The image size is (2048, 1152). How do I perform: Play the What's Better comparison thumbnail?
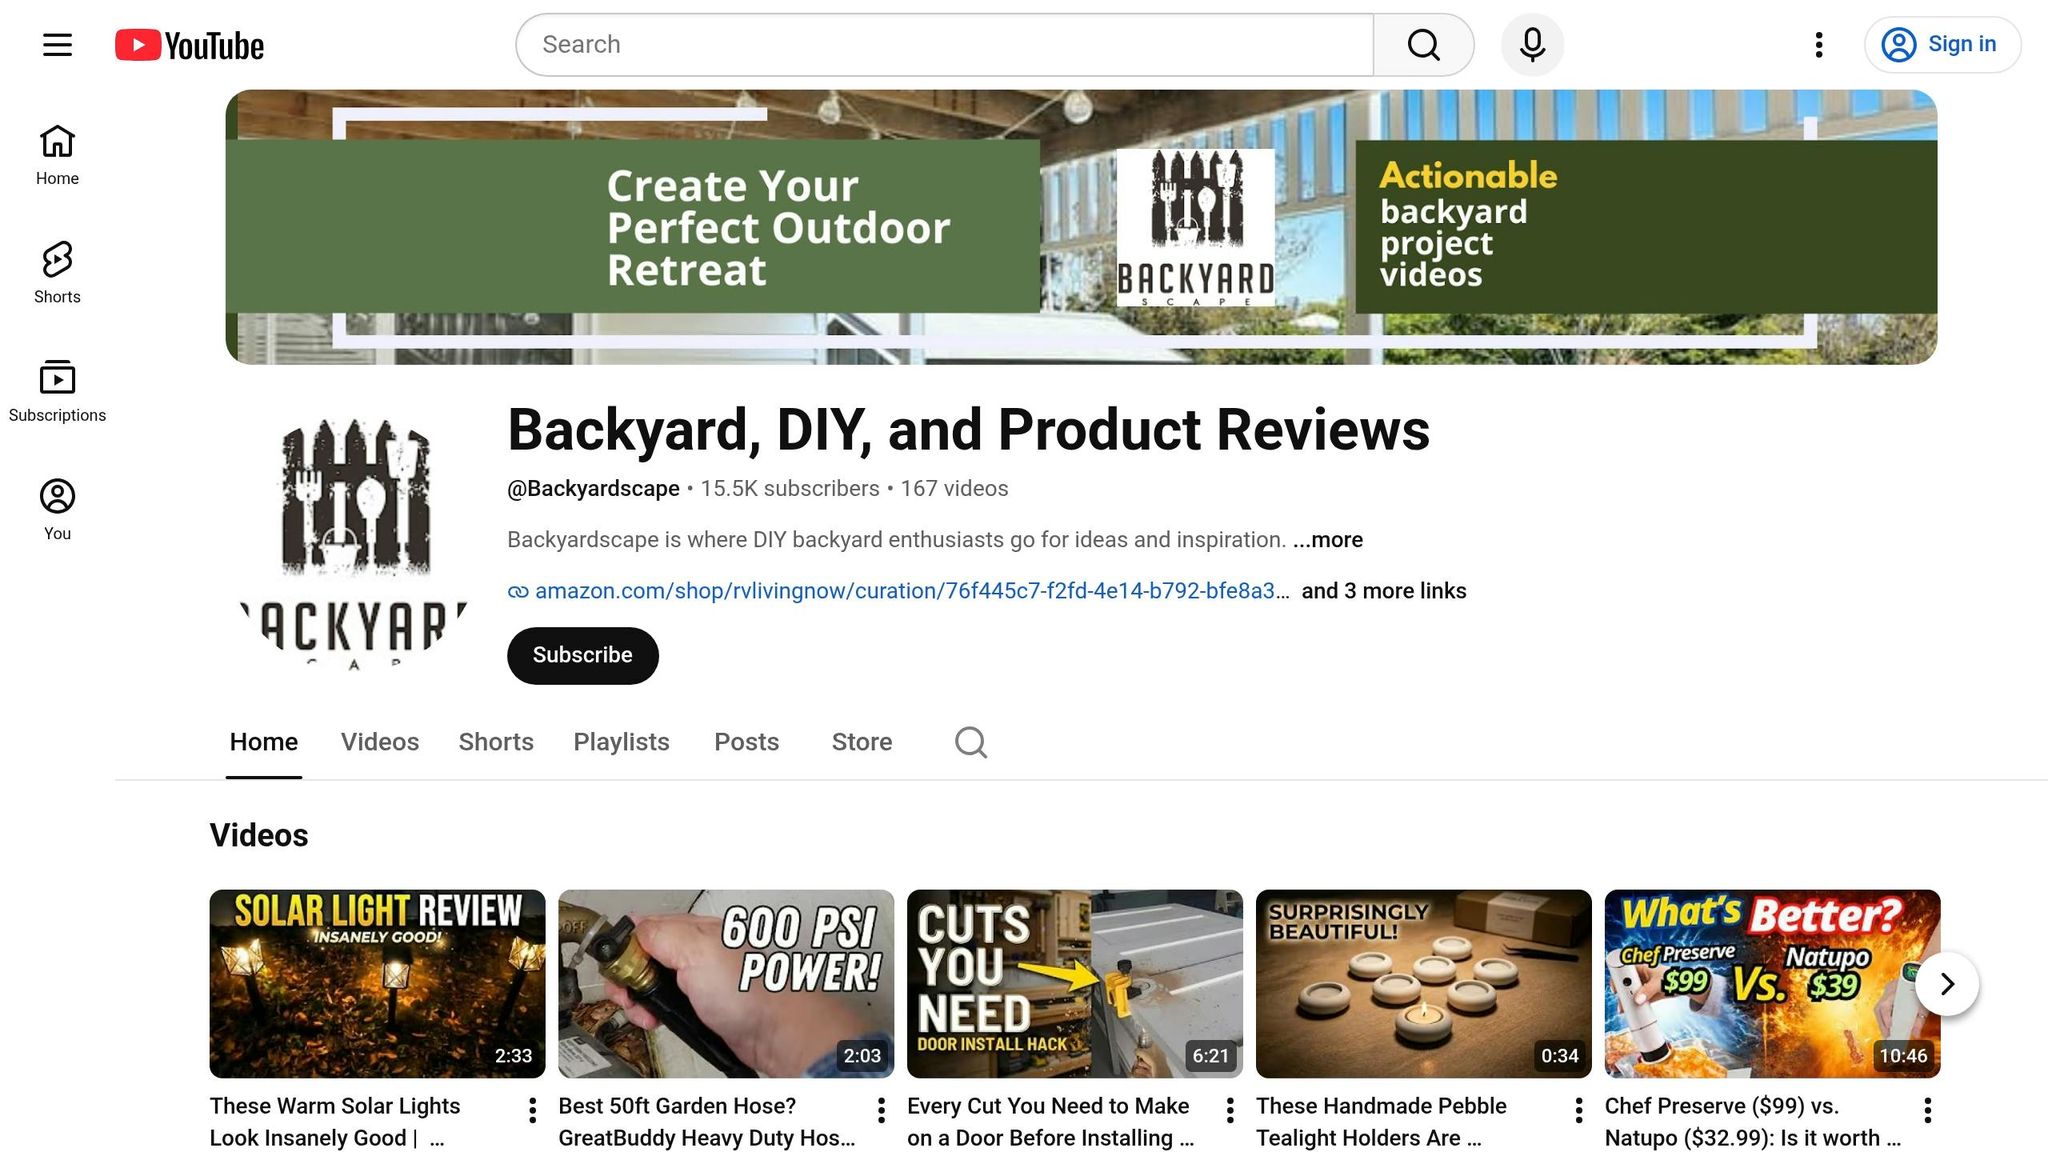pyautogui.click(x=1772, y=984)
